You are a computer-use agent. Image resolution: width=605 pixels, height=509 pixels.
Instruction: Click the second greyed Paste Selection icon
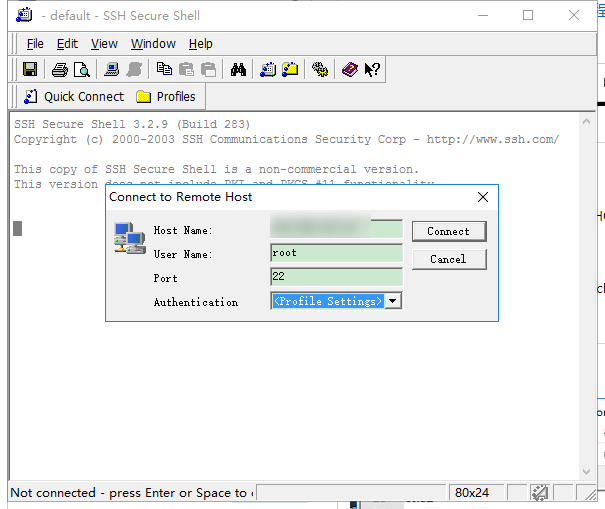pyautogui.click(x=209, y=69)
